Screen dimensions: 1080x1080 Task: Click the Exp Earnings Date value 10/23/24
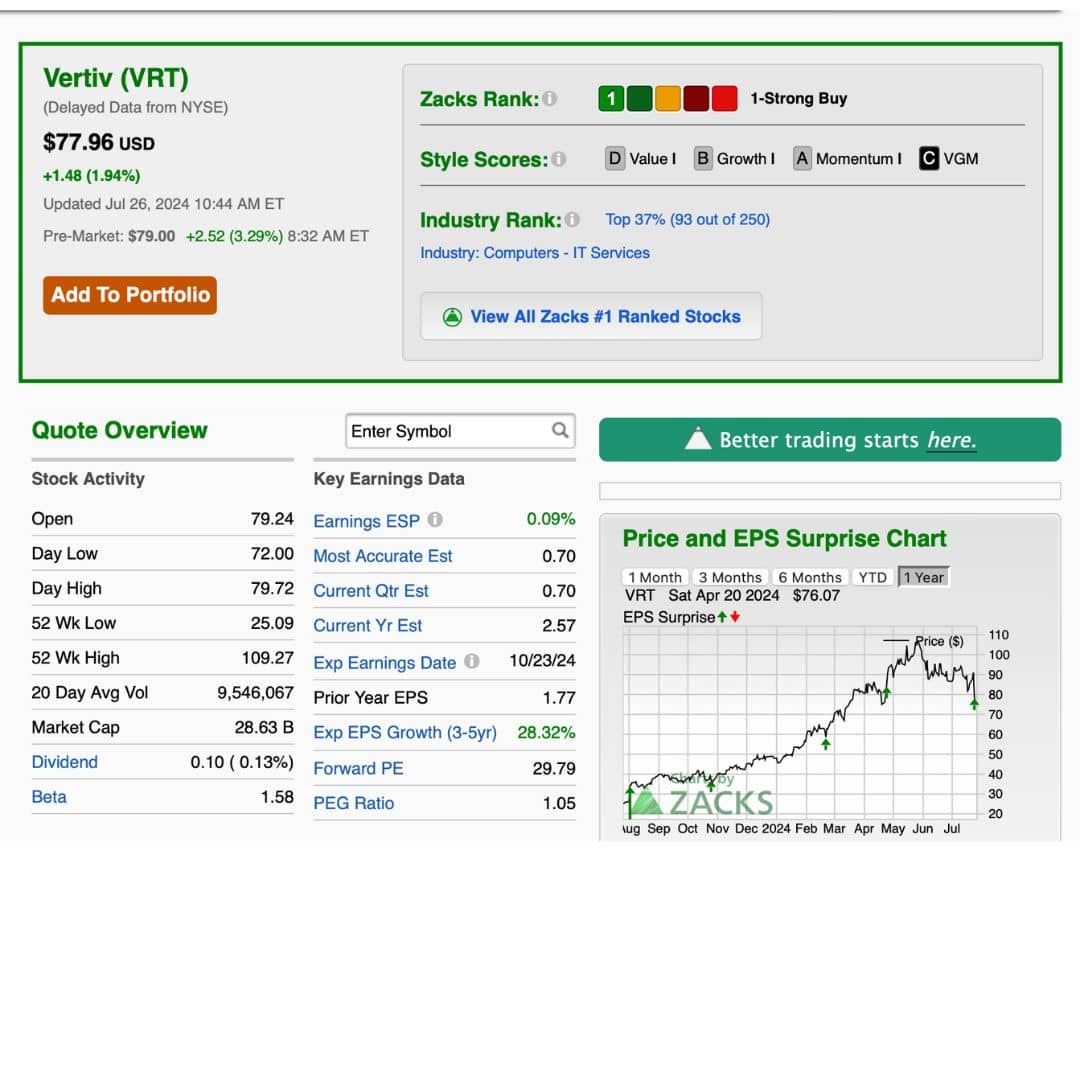(542, 661)
